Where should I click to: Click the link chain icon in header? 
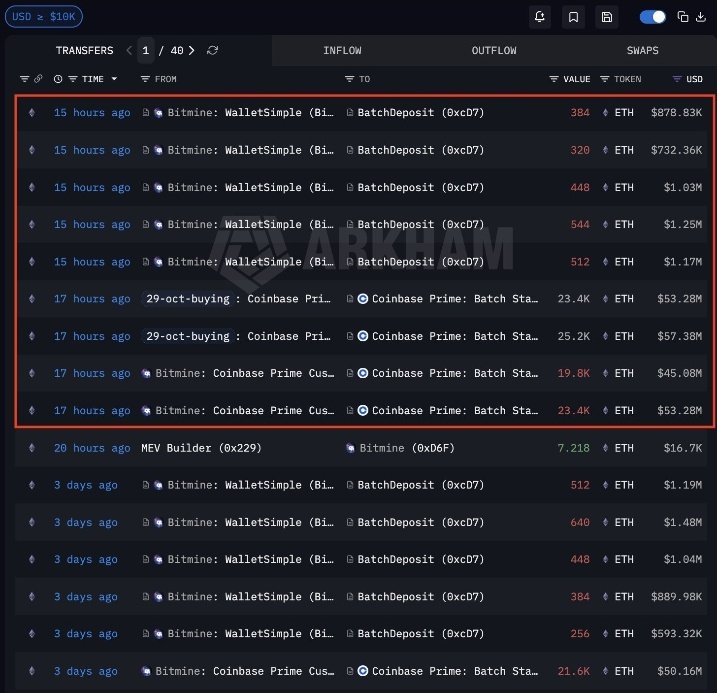click(x=38, y=79)
